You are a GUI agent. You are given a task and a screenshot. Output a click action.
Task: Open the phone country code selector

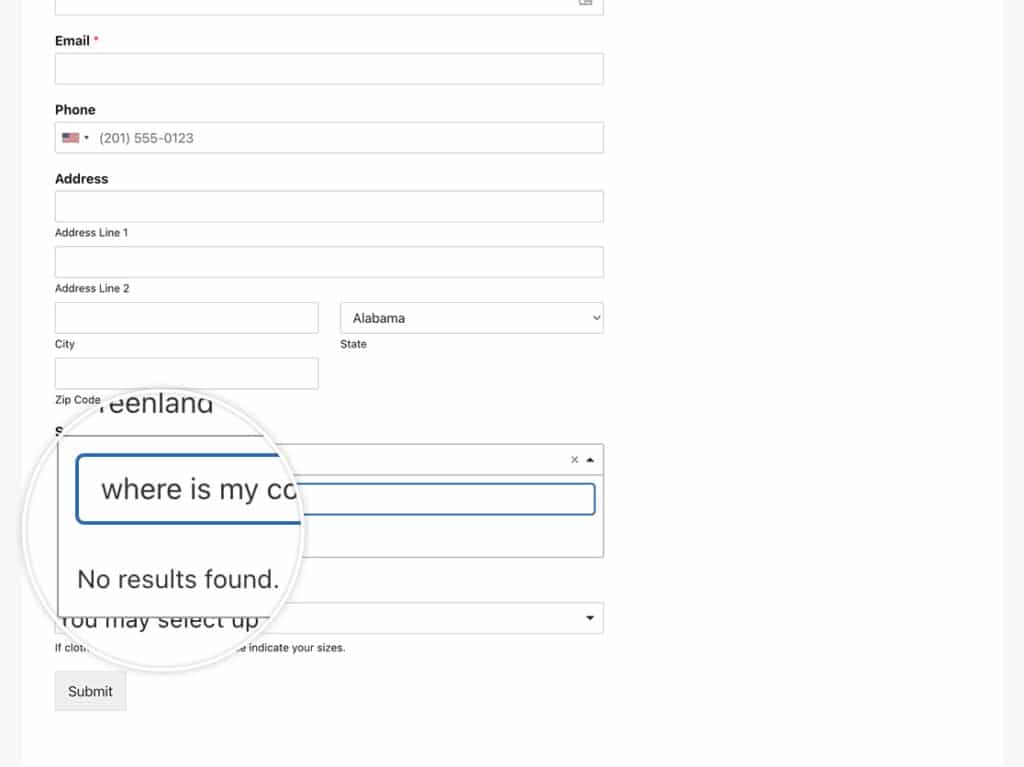click(75, 137)
